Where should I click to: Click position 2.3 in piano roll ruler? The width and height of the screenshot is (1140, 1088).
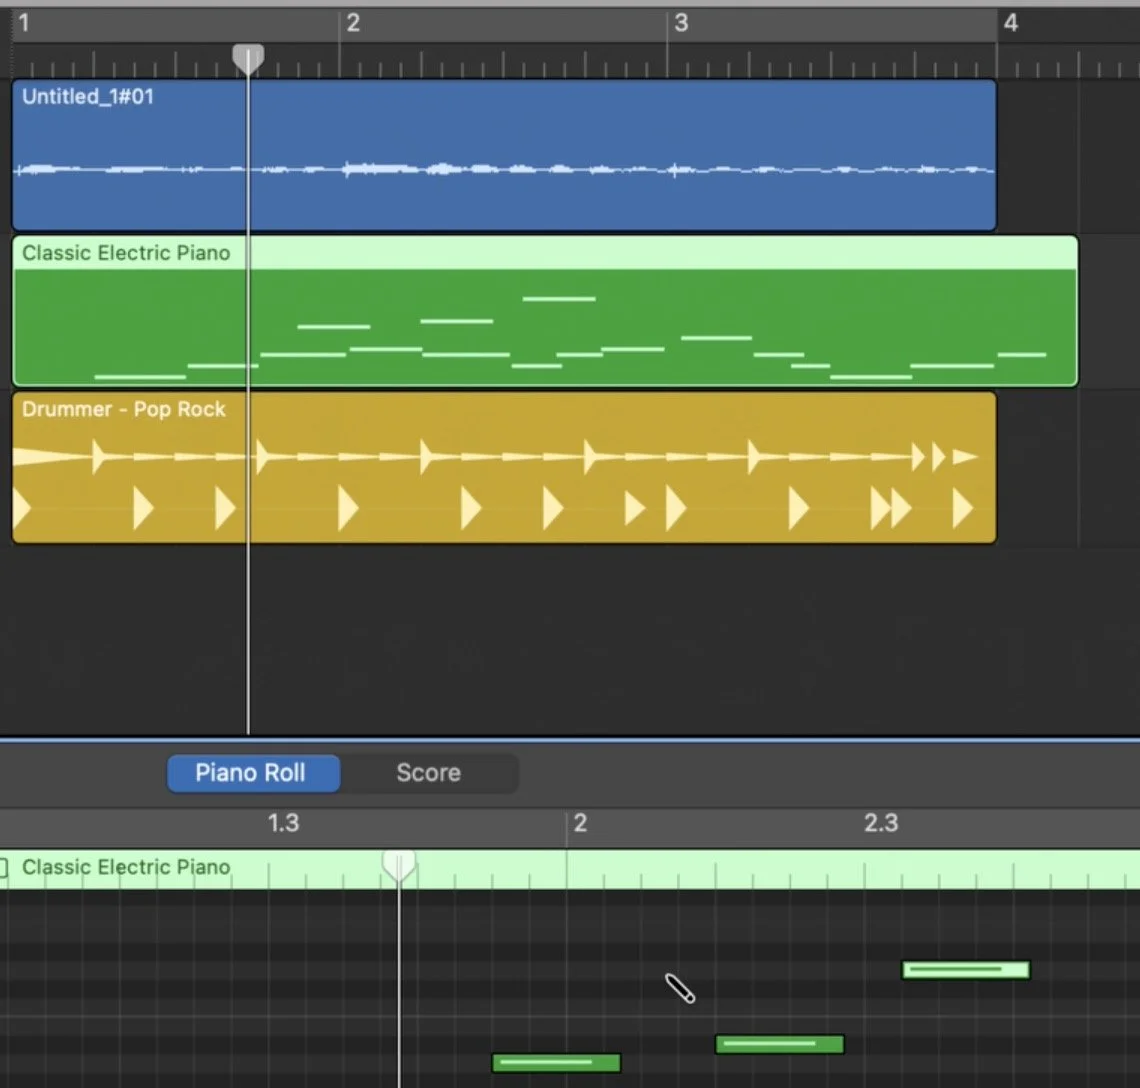pyautogui.click(x=880, y=823)
